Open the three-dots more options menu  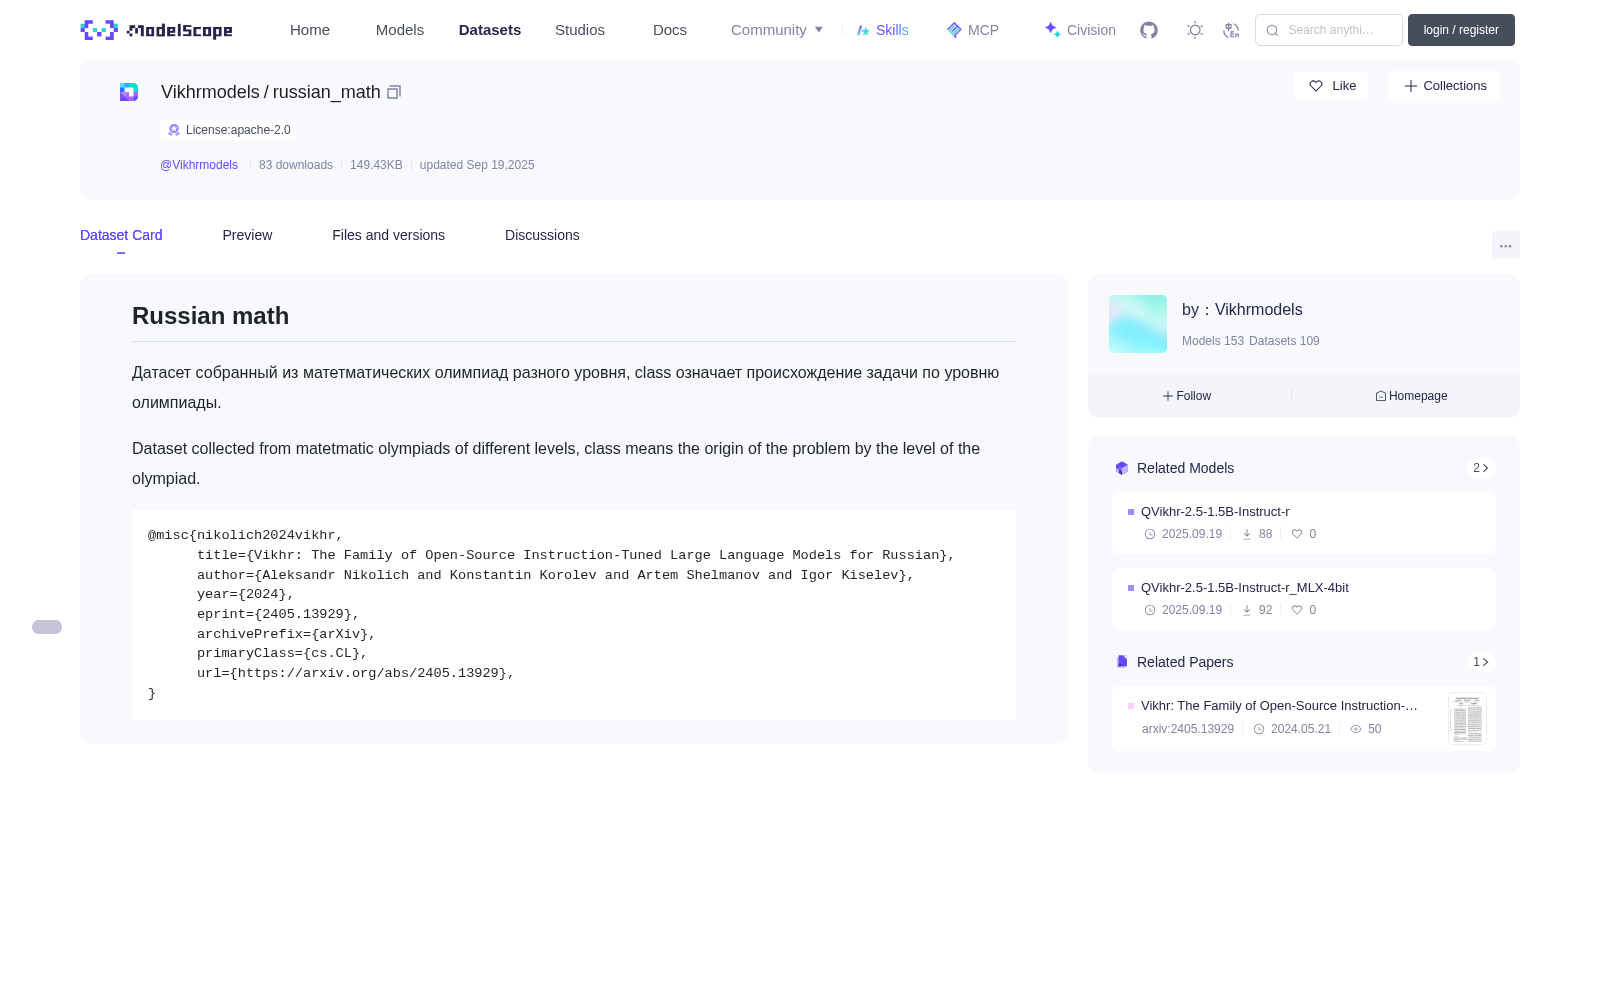pos(1505,245)
